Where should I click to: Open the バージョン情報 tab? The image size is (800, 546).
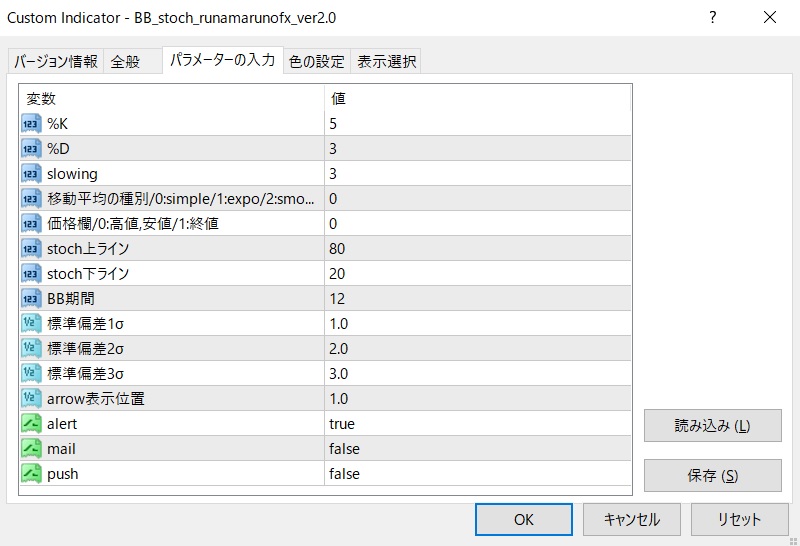point(55,61)
